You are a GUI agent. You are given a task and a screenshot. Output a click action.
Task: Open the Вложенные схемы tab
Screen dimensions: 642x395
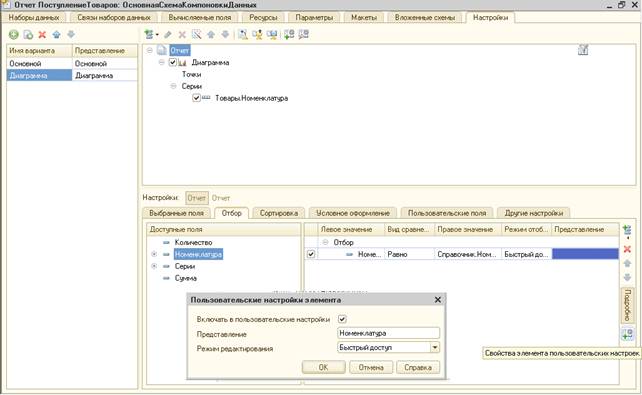pyautogui.click(x=425, y=18)
